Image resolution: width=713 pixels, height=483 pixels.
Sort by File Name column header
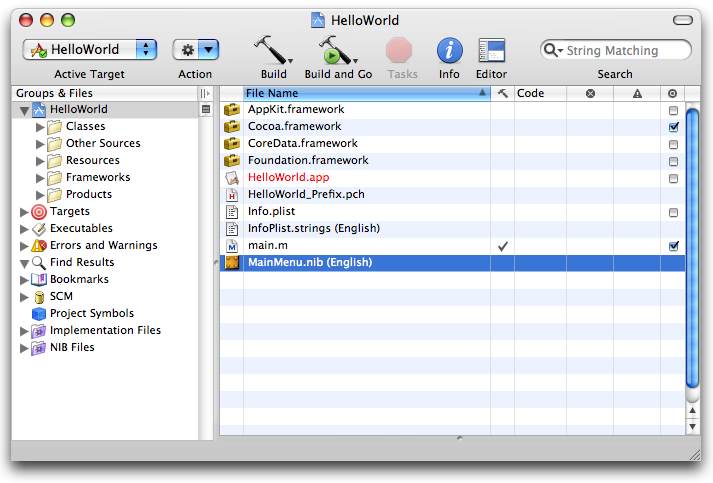coord(367,93)
